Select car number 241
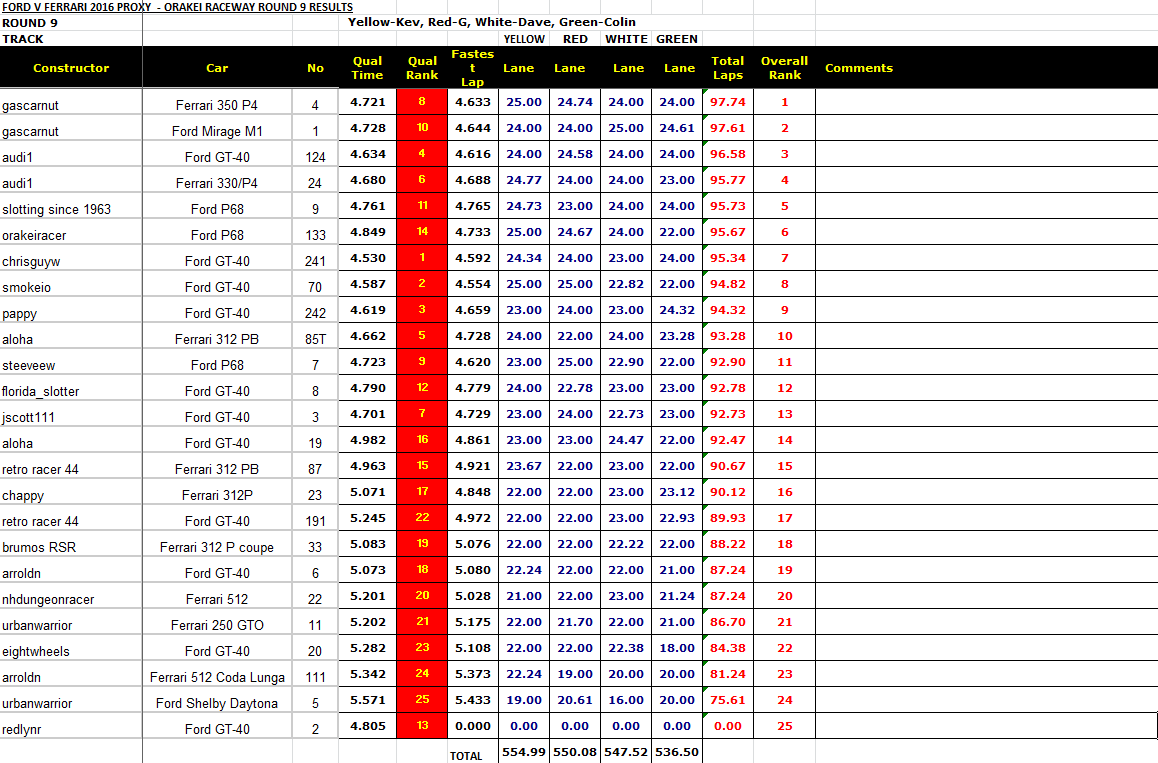Screen dimensions: 1158x763 click(315, 261)
